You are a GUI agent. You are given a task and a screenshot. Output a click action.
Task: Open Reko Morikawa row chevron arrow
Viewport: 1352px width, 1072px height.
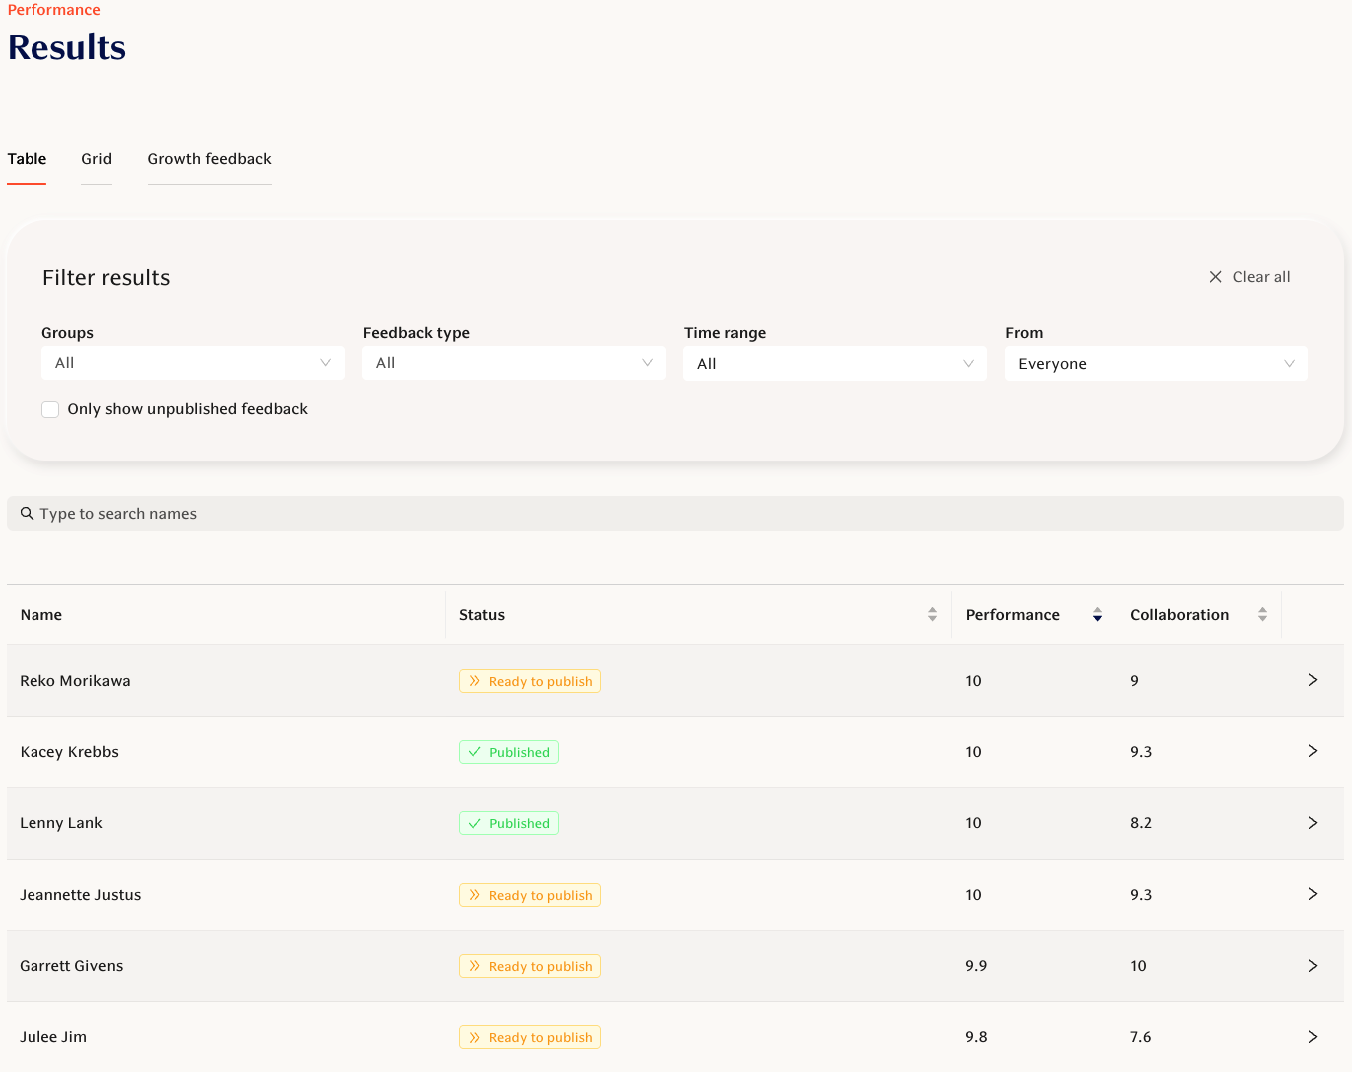point(1312,681)
